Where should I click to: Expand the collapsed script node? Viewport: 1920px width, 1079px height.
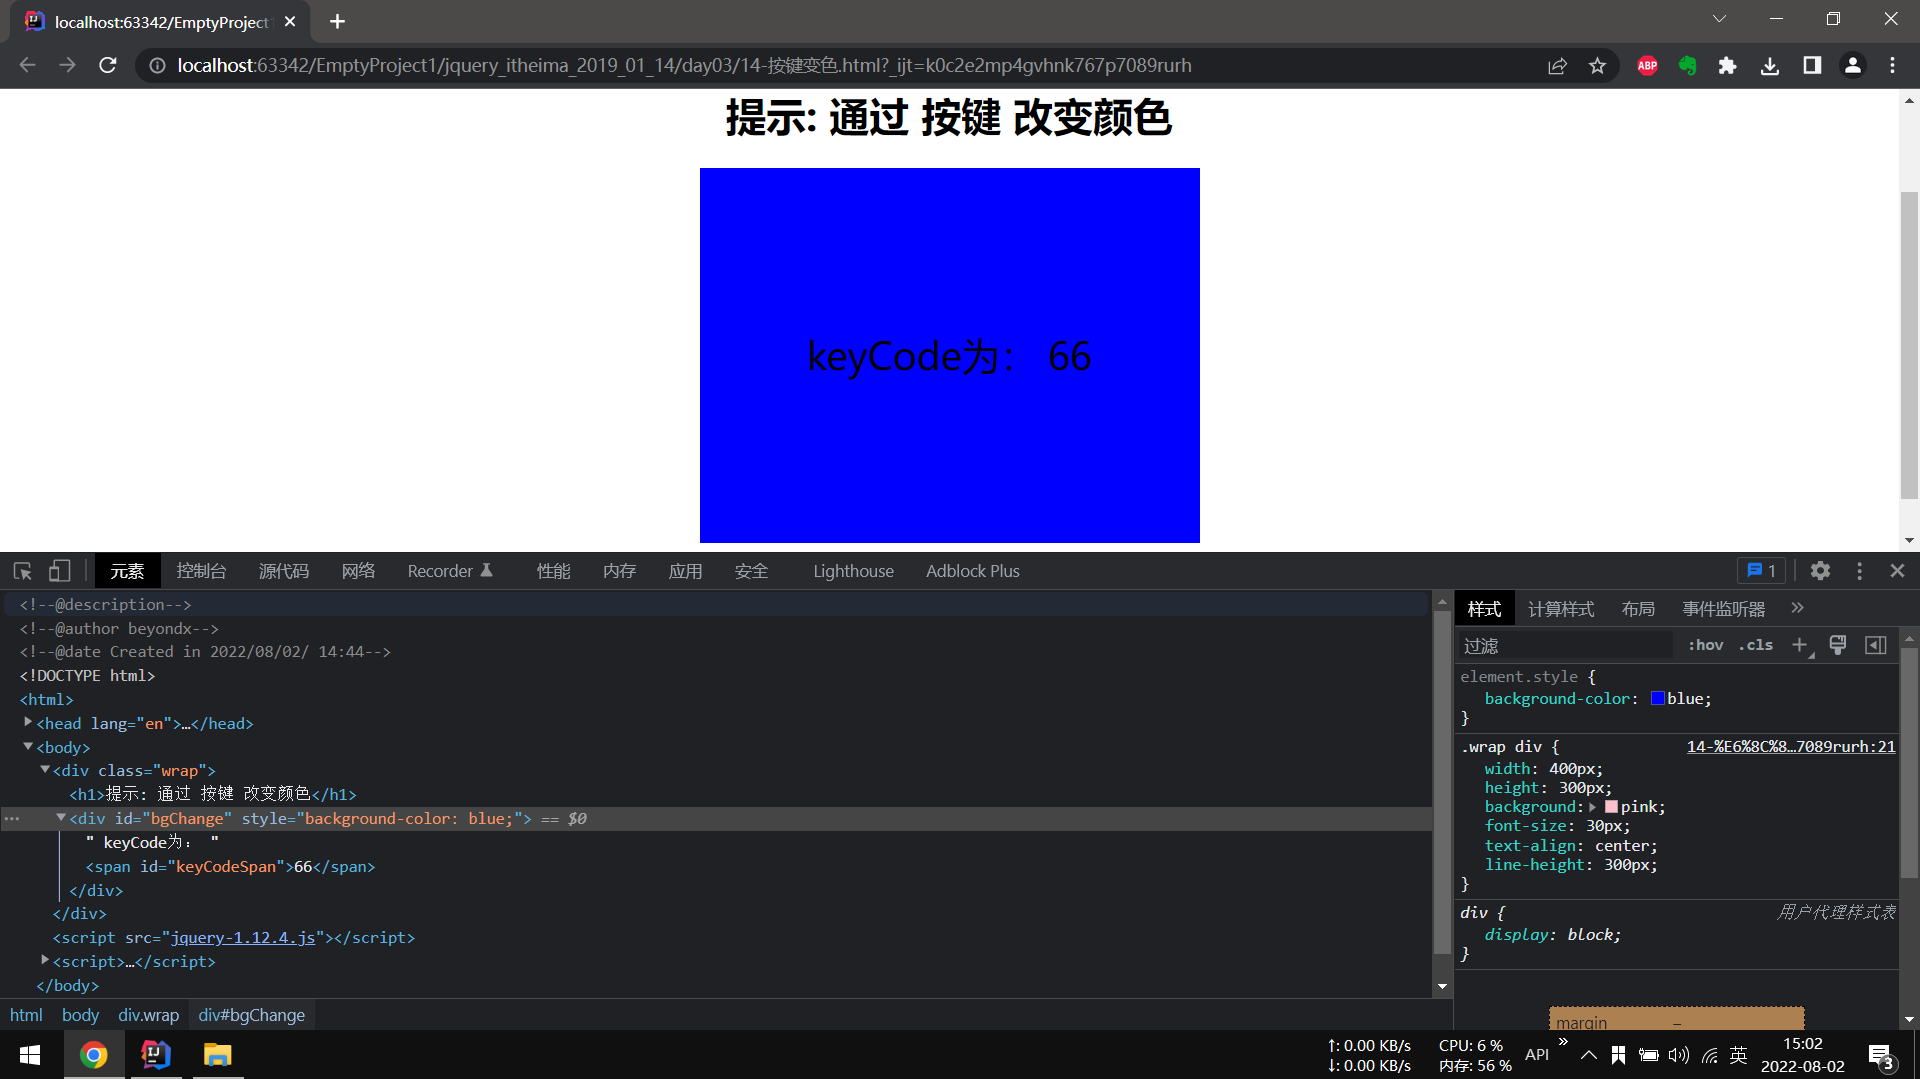[x=45, y=960]
